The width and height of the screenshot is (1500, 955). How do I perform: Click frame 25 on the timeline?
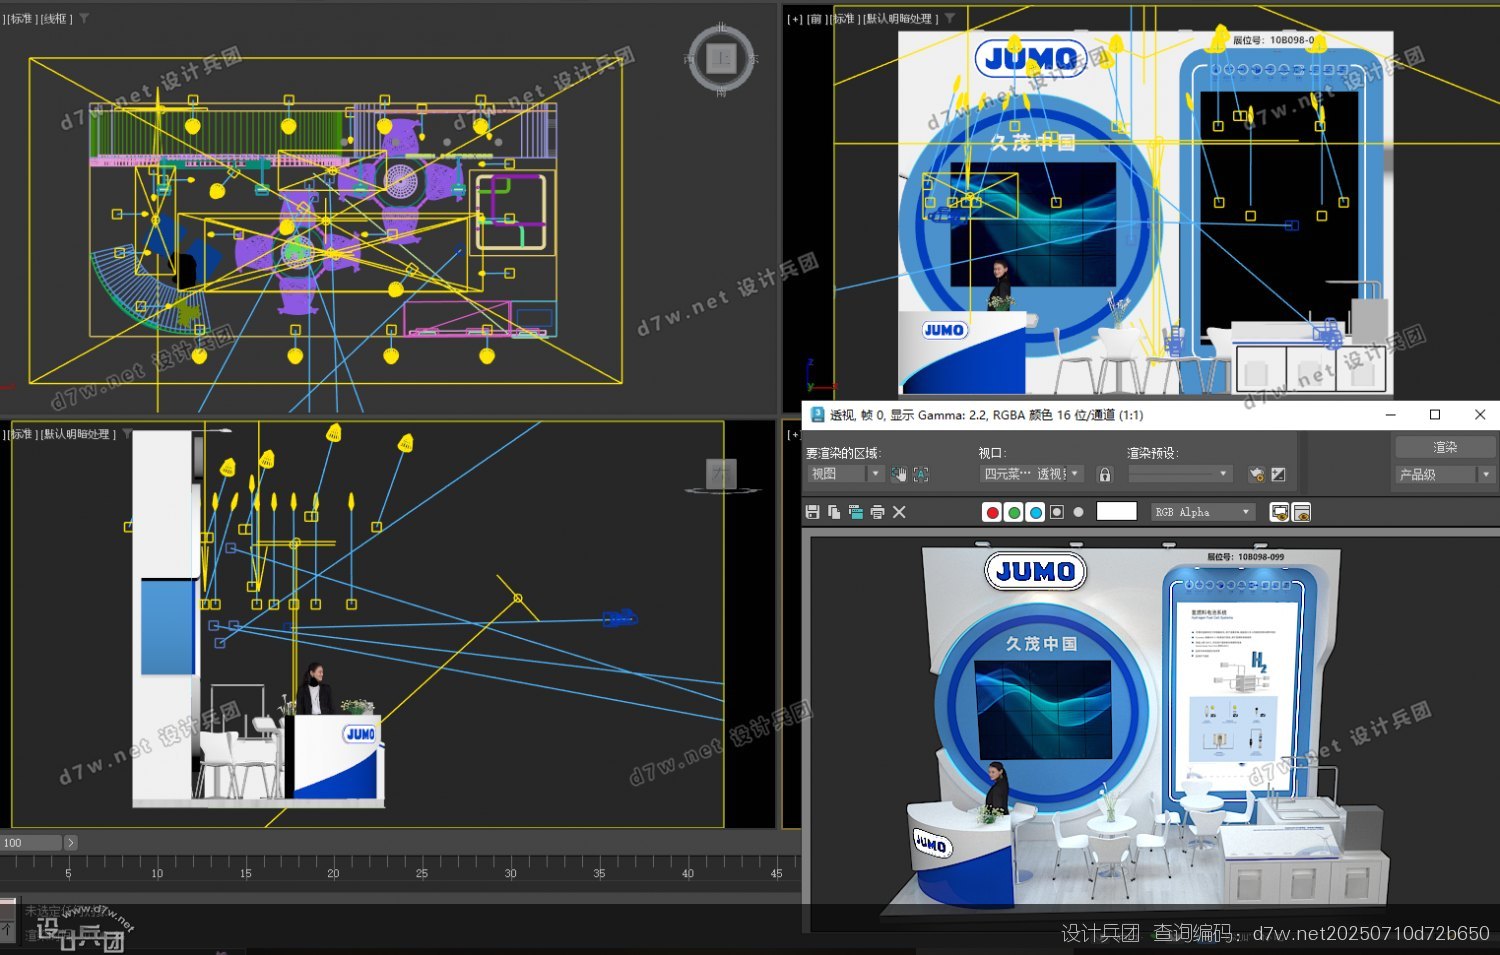[422, 873]
